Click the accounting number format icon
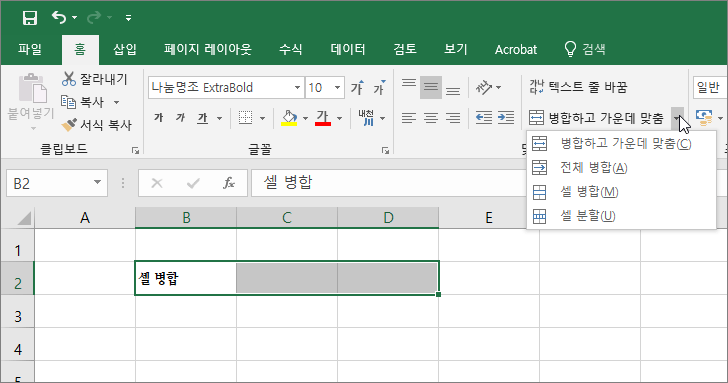Screen dimensions: 728x383 pos(704,118)
